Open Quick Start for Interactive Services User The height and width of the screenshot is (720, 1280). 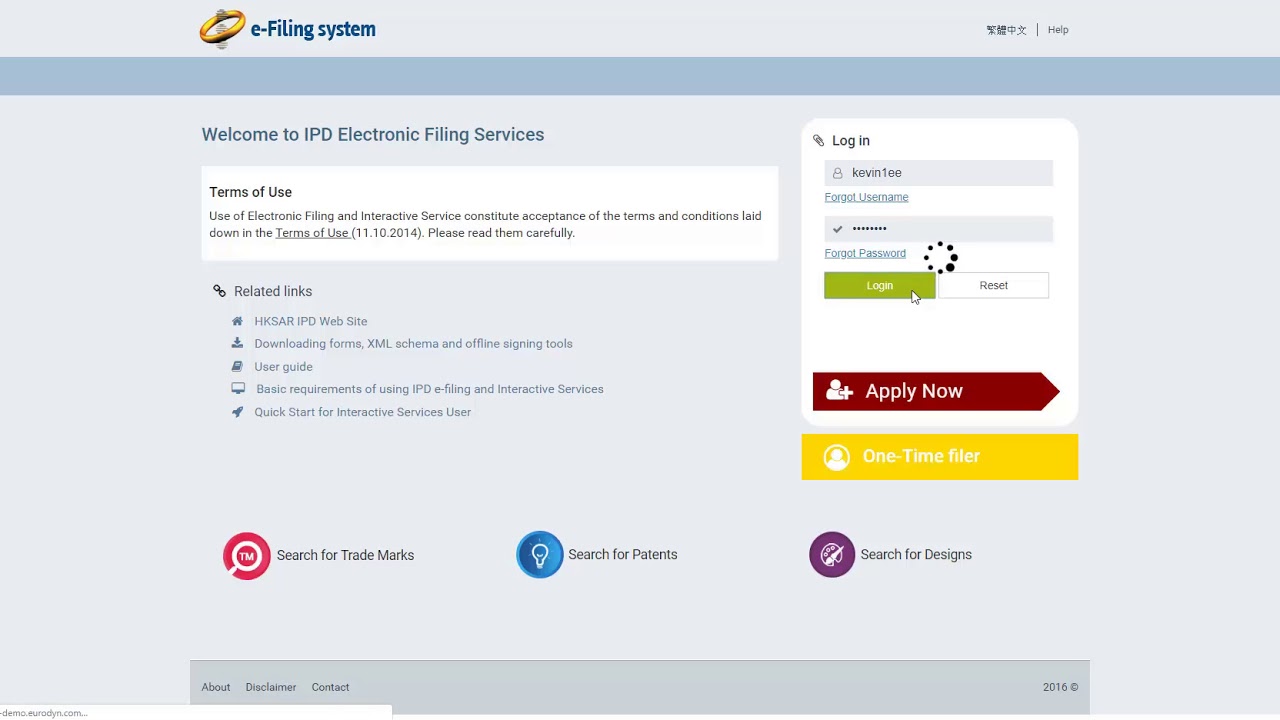362,412
